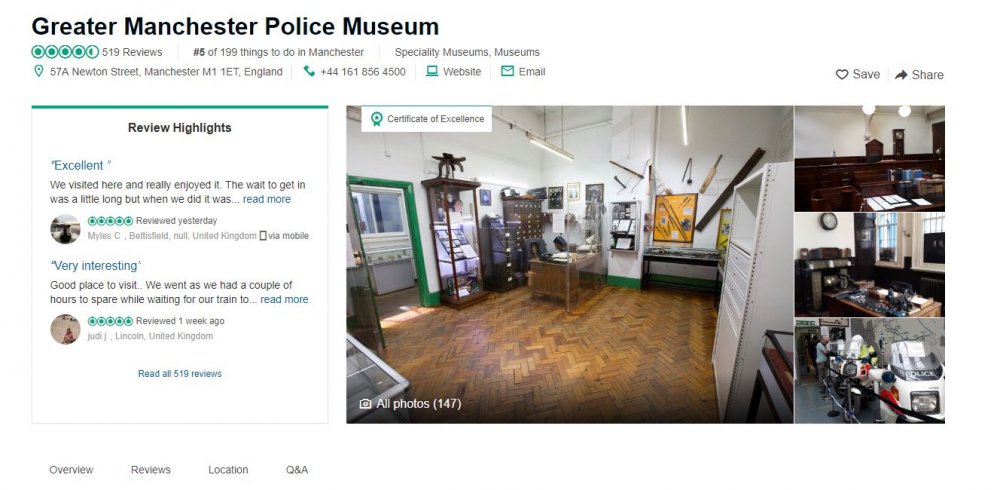Click the laptop Website icon

(432, 71)
